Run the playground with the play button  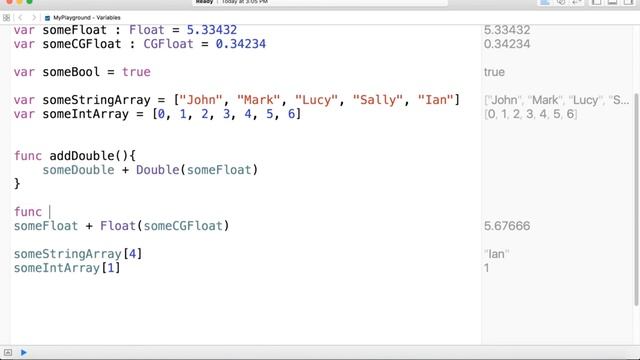(x=24, y=352)
